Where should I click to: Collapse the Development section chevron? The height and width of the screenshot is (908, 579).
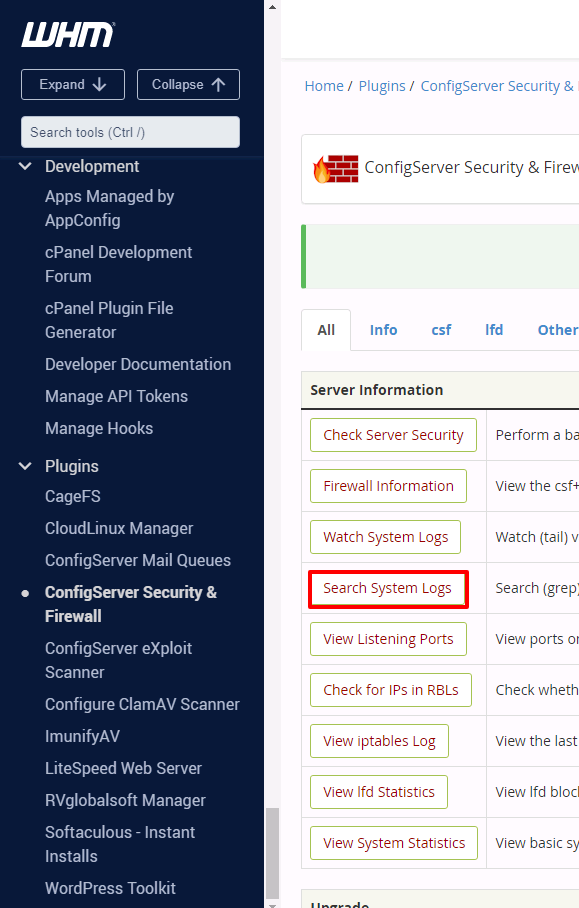25,166
